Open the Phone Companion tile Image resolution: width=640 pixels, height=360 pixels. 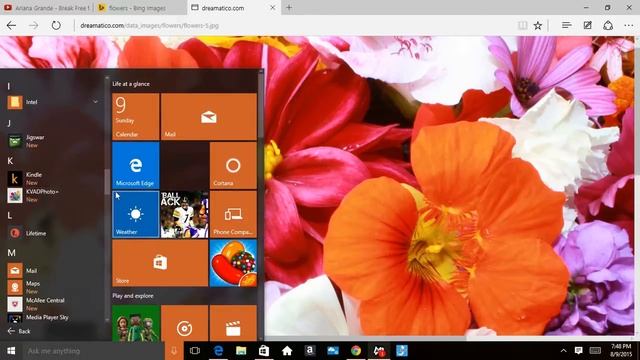233,214
